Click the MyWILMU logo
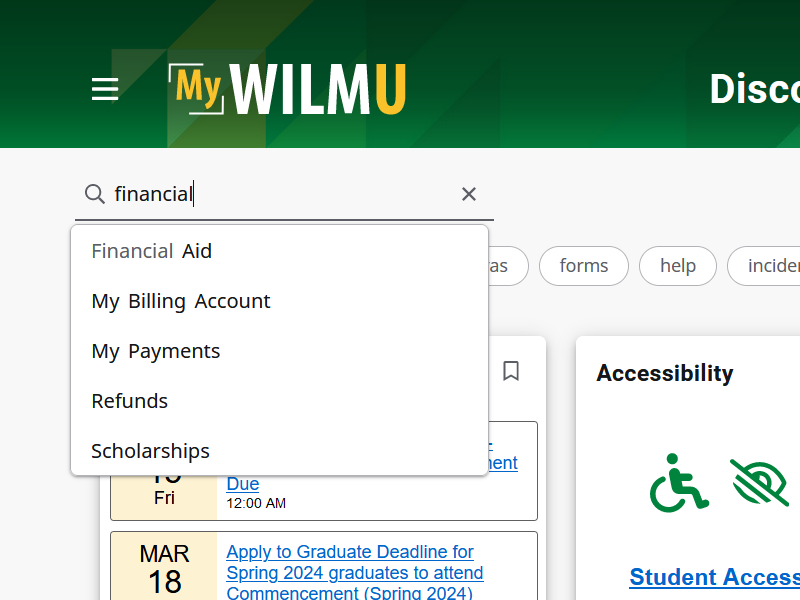Screen dimensions: 800x600 287,89
